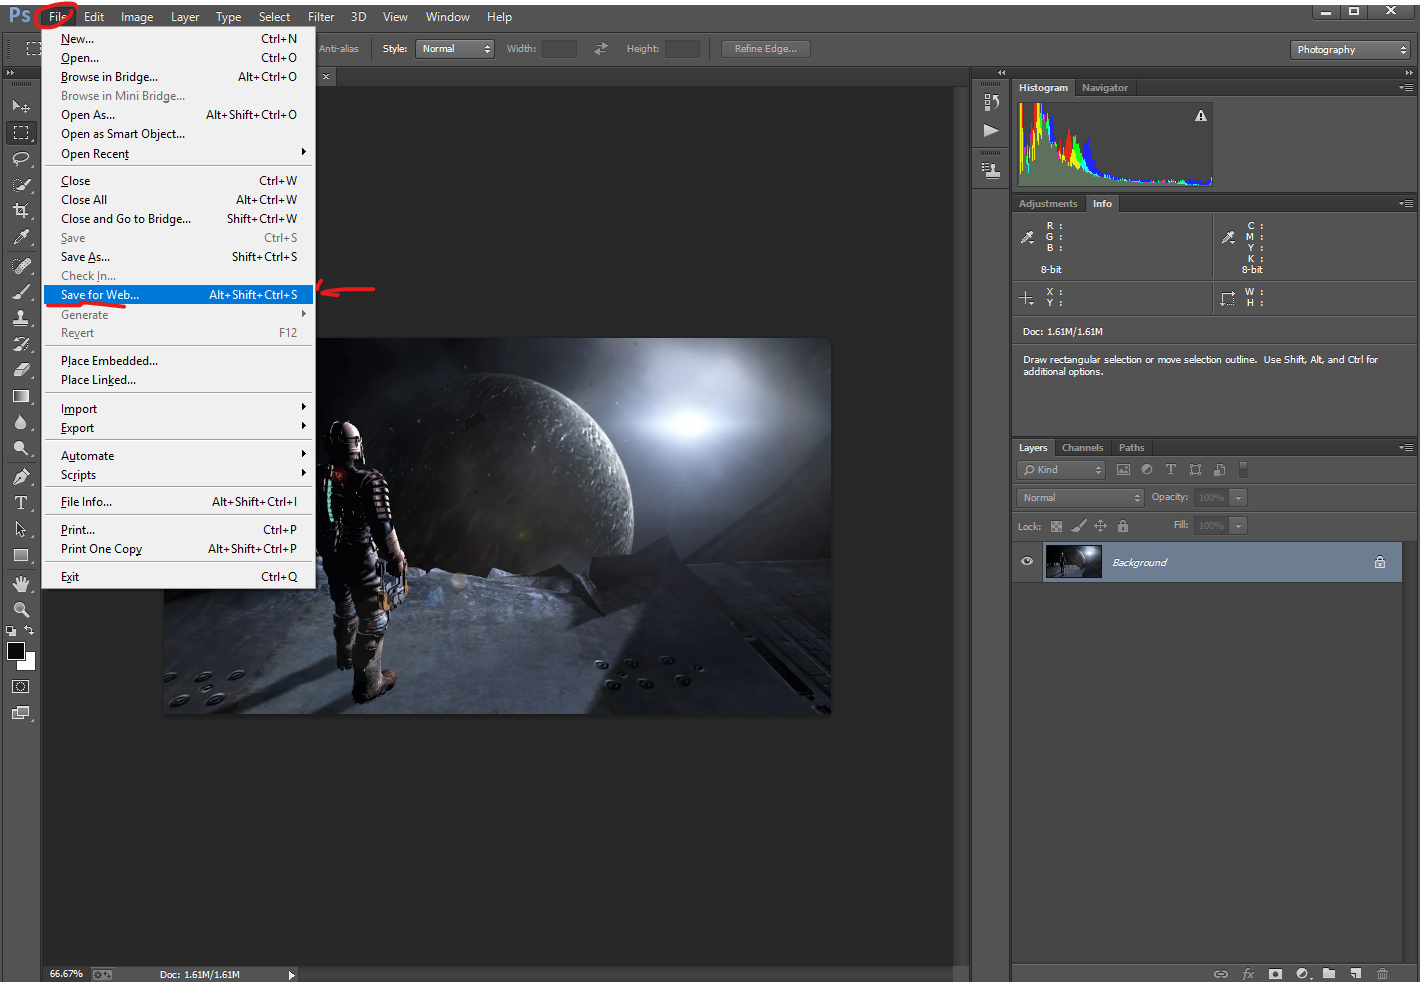1420x982 pixels.
Task: Select the Eyedropper tool
Action: (21, 237)
